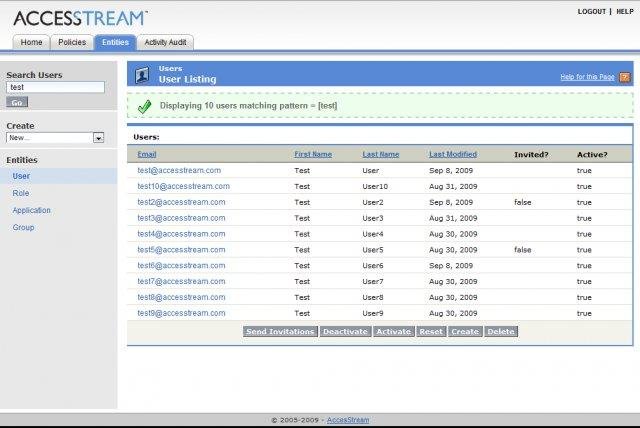Screen dimensions: 640x428
Task: Click true Active value for User7 row
Action: (x=584, y=282)
